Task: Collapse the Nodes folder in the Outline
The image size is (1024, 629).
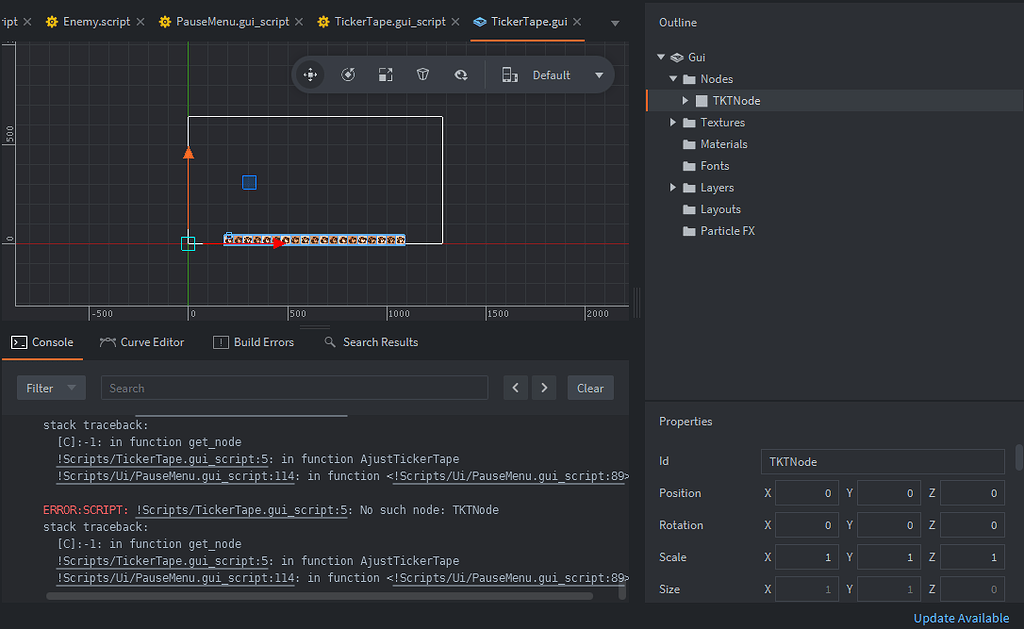Action: click(673, 78)
